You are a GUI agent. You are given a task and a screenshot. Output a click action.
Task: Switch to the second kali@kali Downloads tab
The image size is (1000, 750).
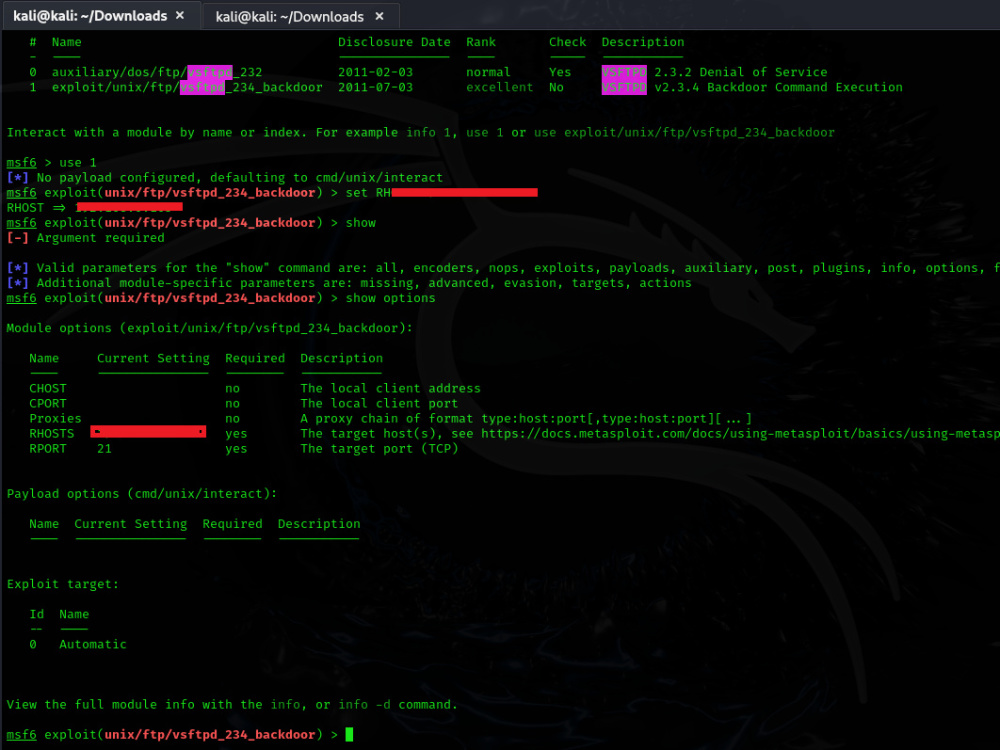tap(290, 17)
